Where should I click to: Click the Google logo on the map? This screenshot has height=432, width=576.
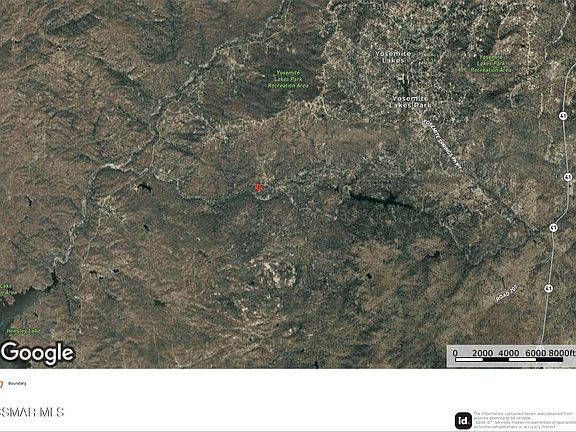(38, 353)
